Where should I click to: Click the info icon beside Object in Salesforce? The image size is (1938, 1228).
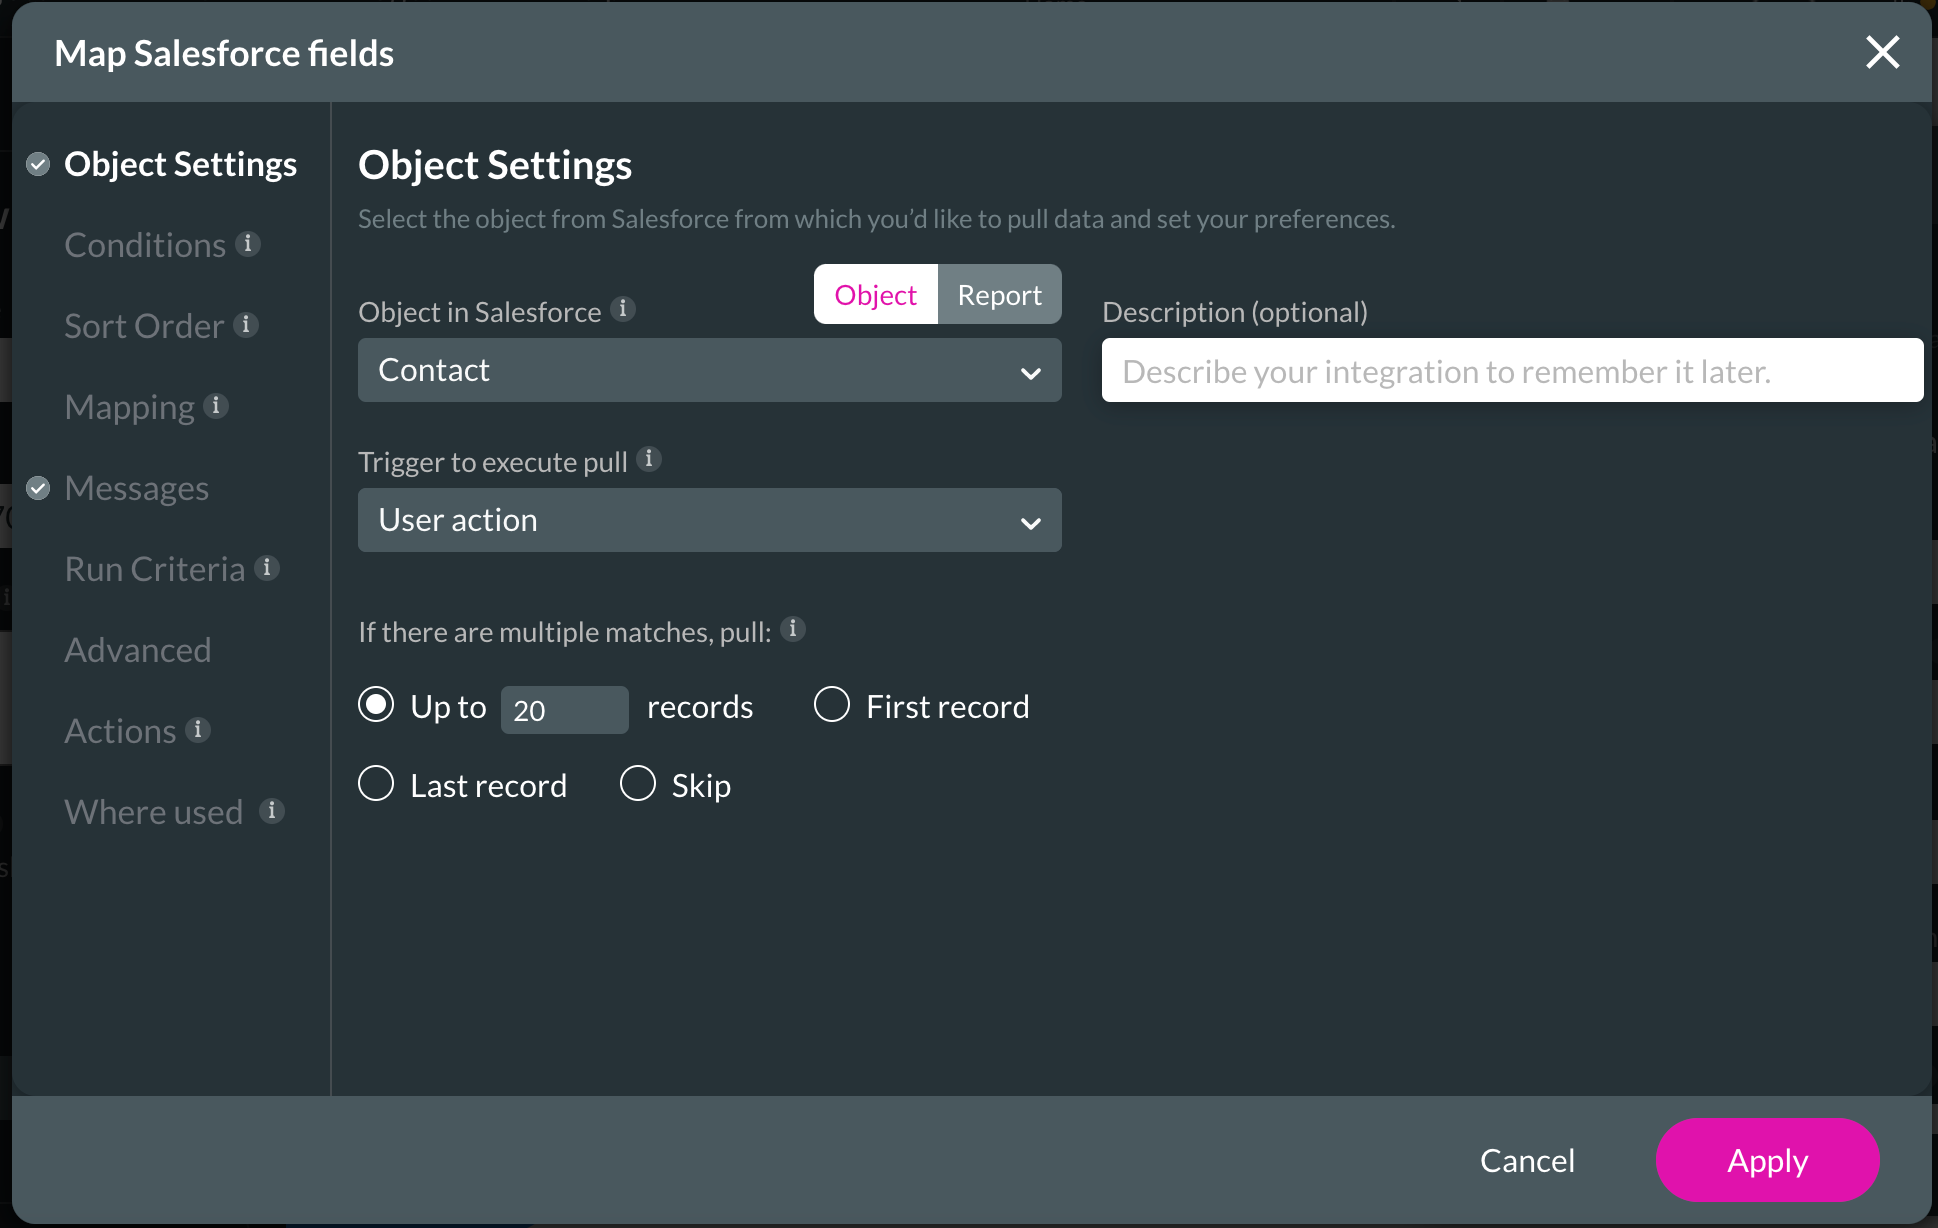623,309
